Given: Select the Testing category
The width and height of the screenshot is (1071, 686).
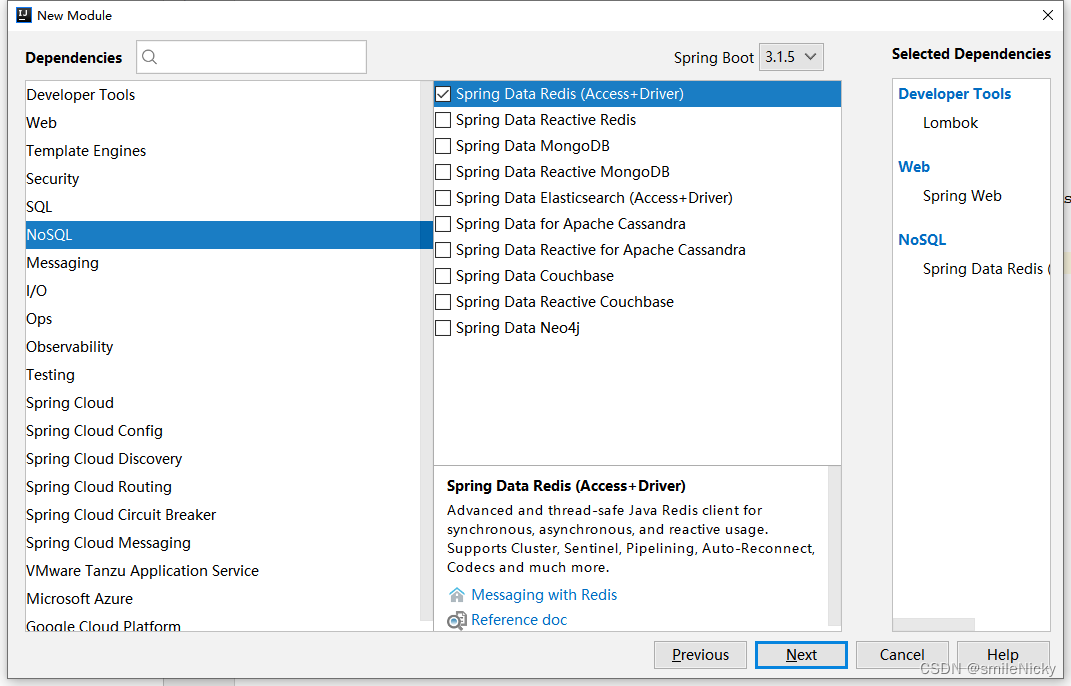Looking at the screenshot, I should coord(223,375).
